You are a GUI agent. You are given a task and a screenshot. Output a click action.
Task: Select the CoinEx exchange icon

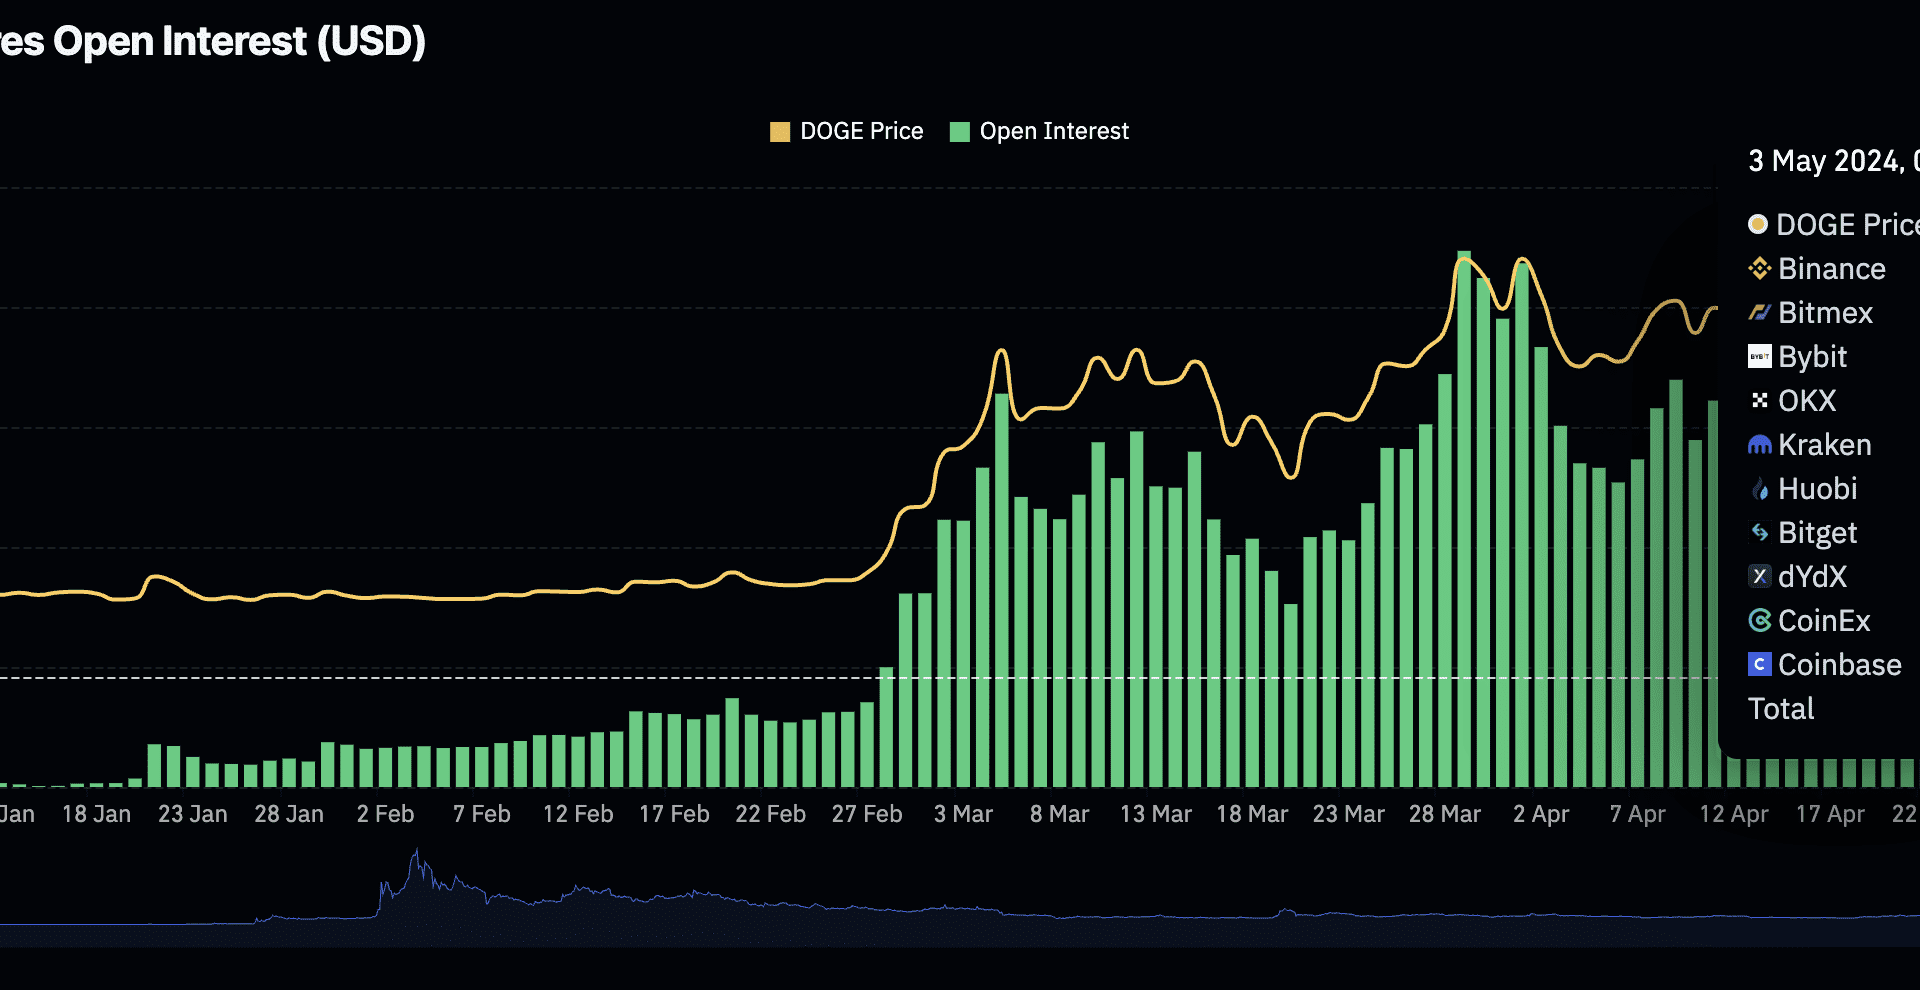(1757, 620)
